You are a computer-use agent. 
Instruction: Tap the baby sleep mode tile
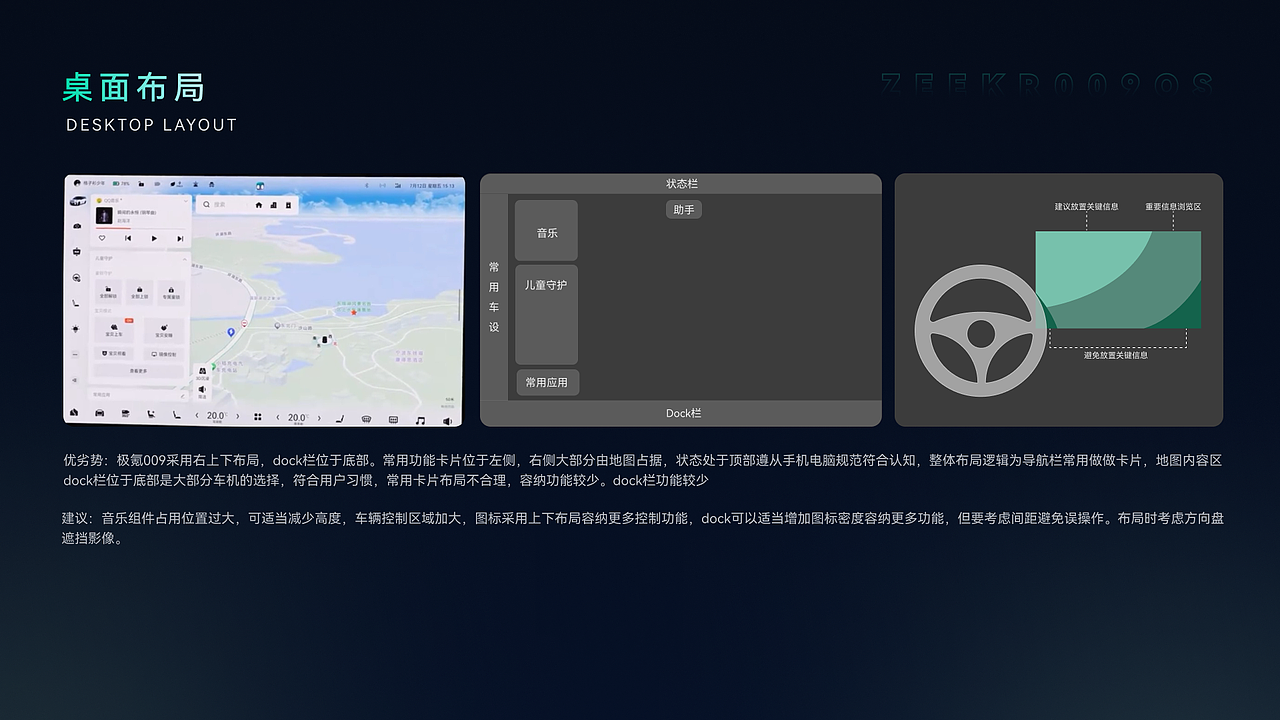pyautogui.click(x=164, y=330)
